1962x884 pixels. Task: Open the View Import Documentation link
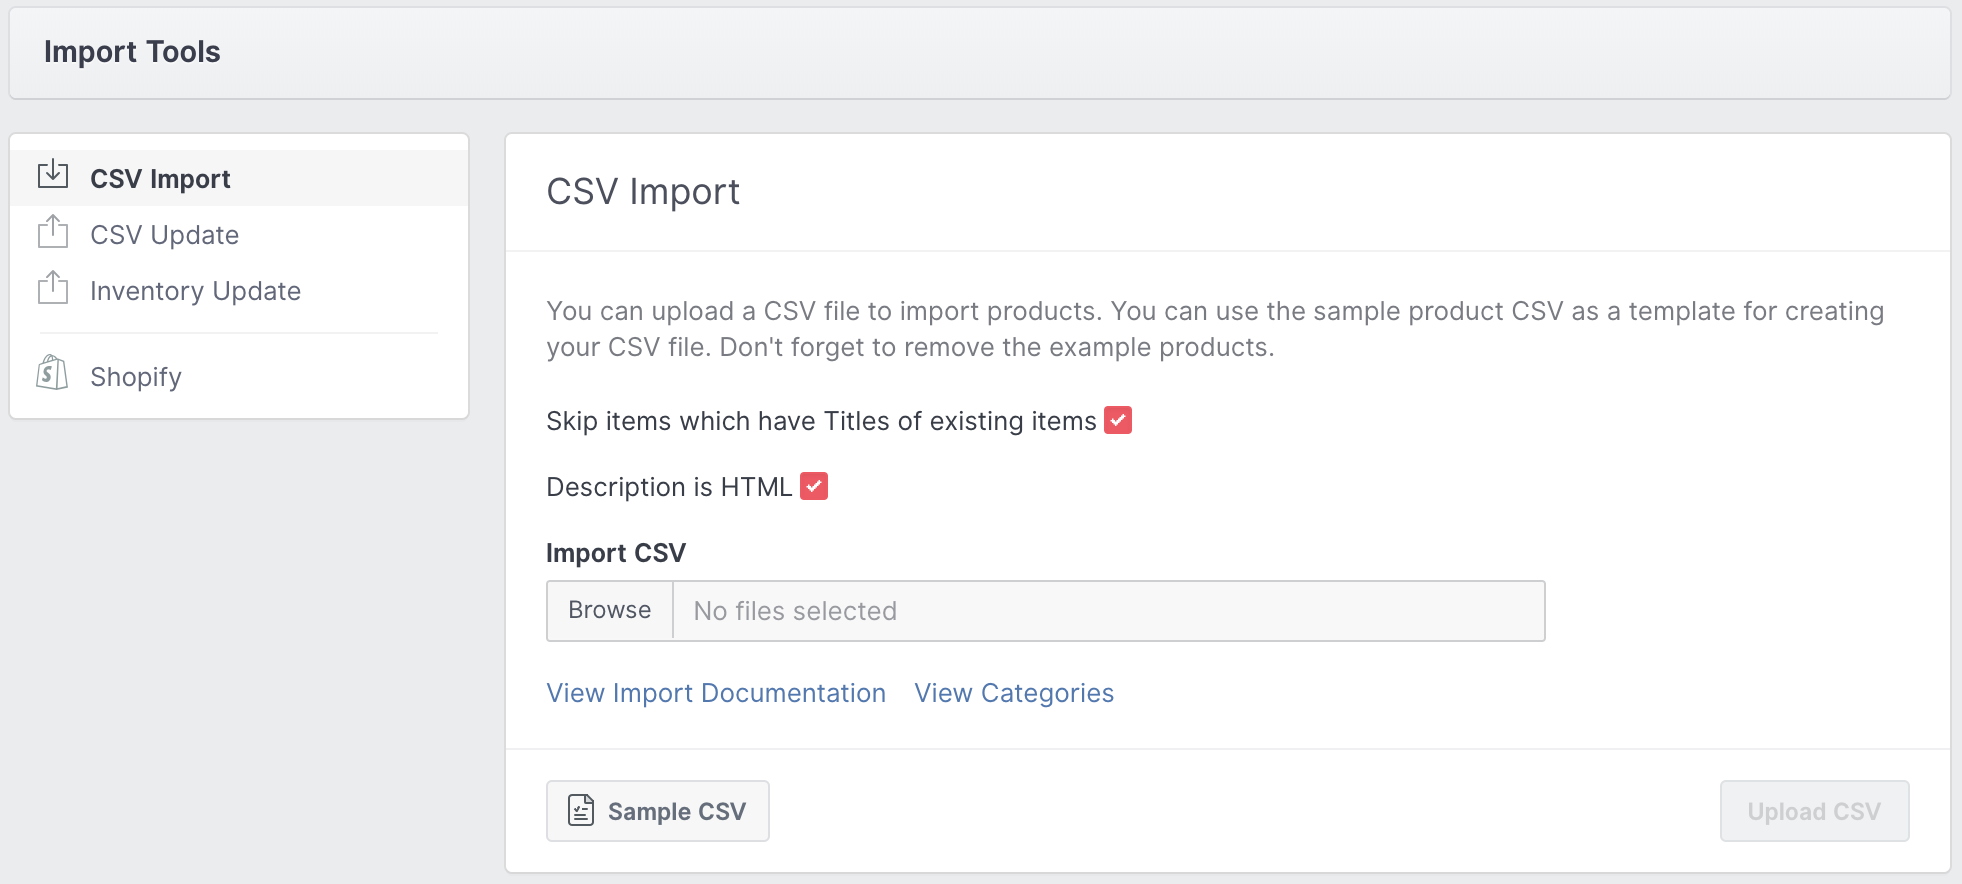716,693
